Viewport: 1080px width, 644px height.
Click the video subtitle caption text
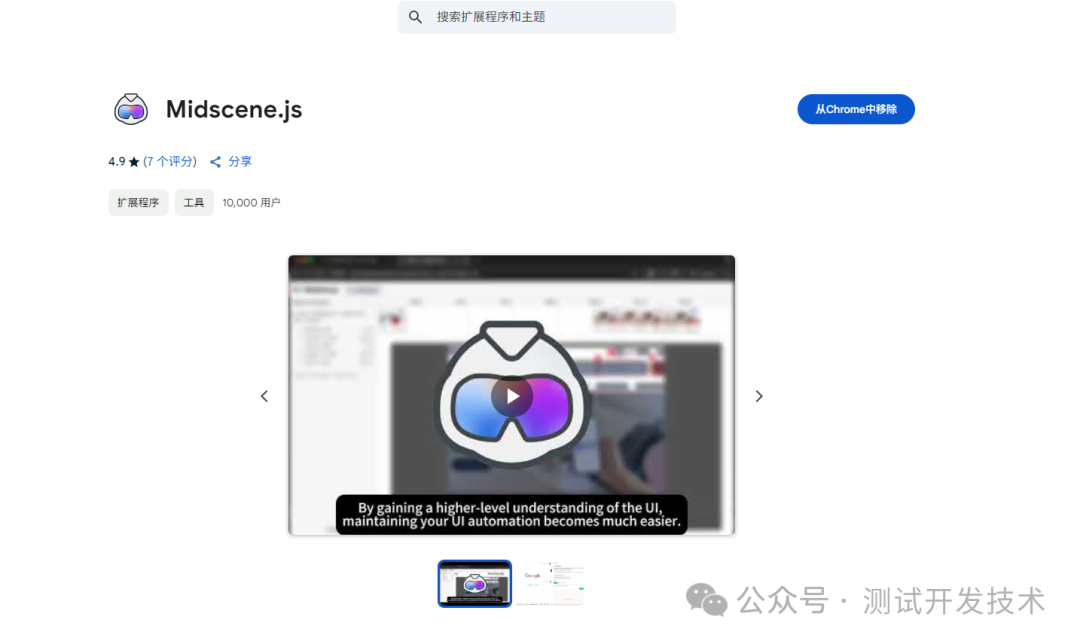click(511, 514)
